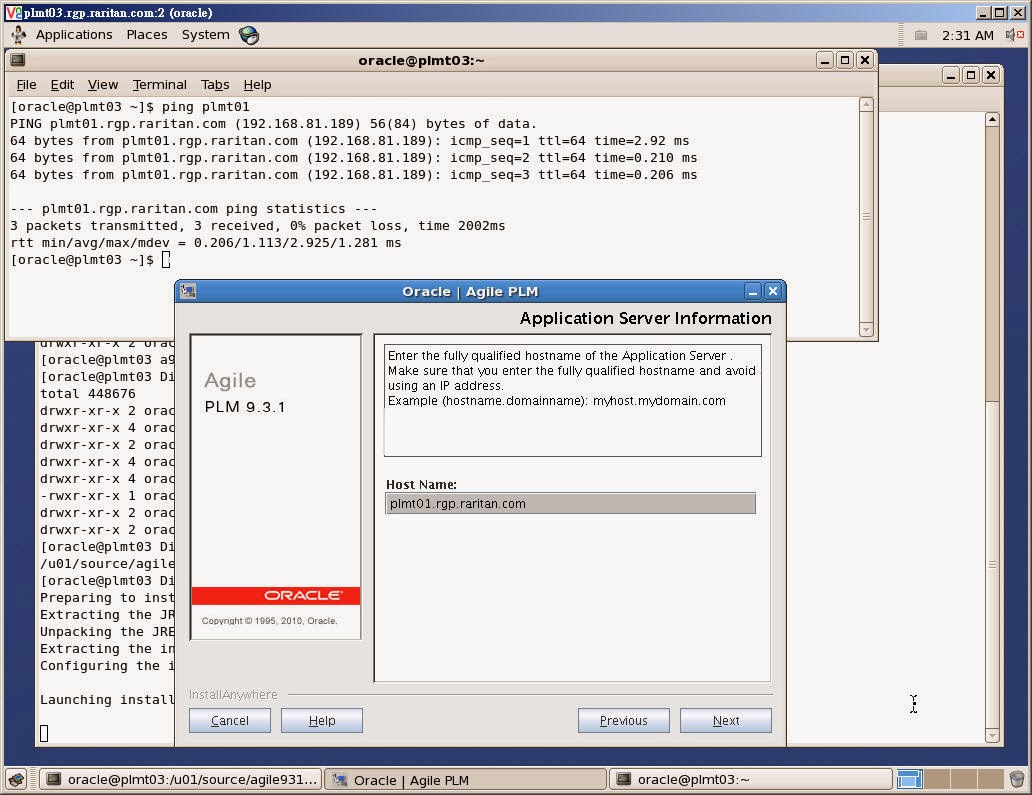1032x795 pixels.
Task: Maximize the oracle@plmt03:~ terminal window
Action: (x=845, y=61)
